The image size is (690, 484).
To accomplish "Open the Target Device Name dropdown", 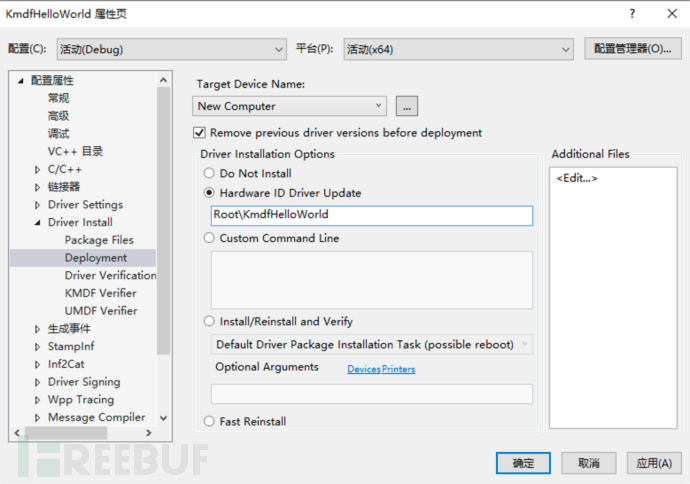I will [289, 106].
